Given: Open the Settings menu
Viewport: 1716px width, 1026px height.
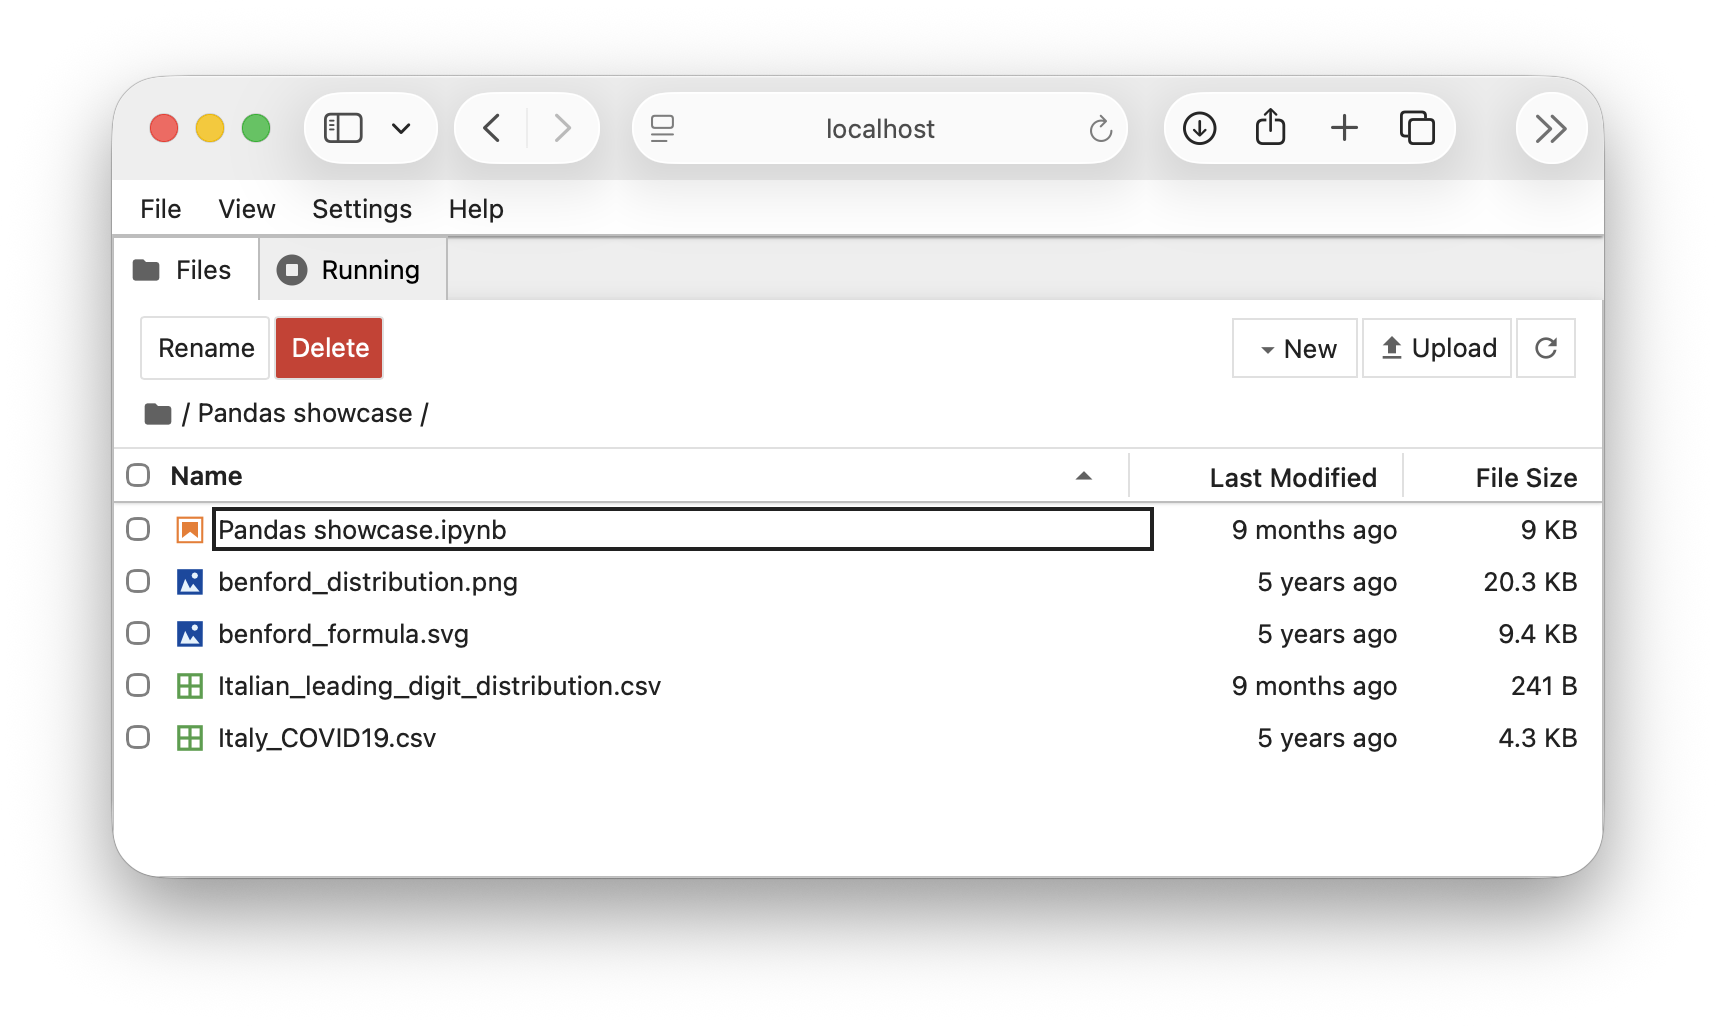Looking at the screenshot, I should coord(362,209).
